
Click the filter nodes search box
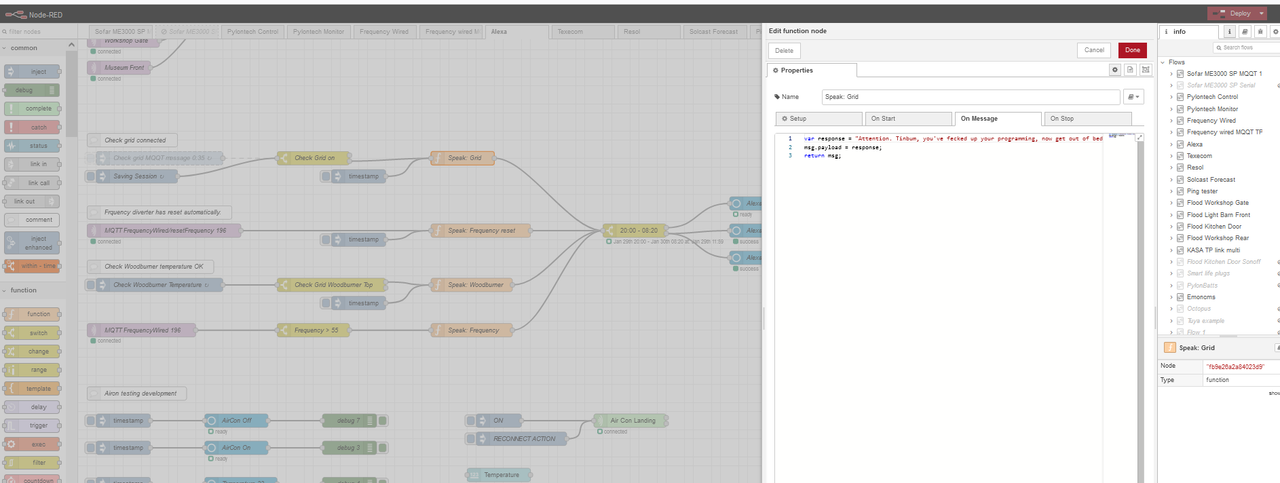tap(38, 31)
